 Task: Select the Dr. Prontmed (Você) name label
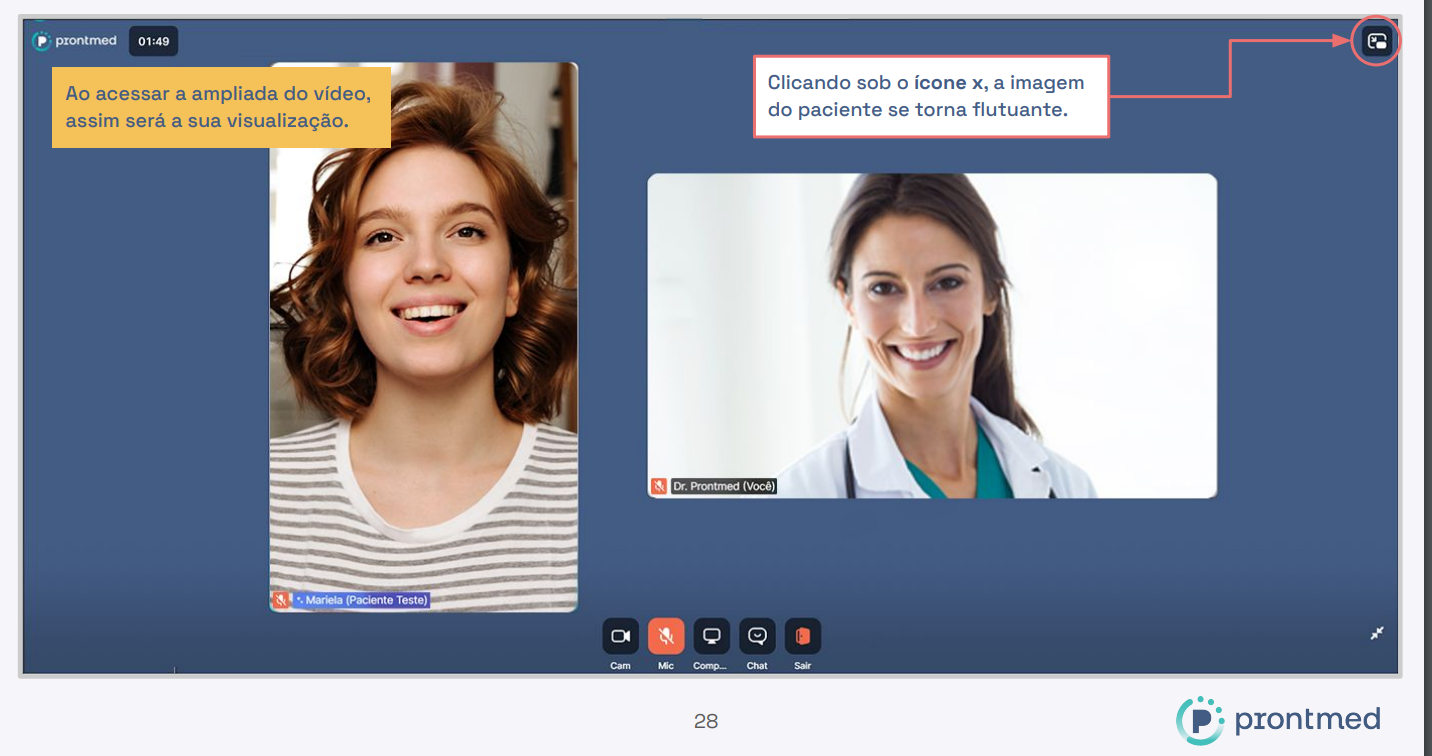pyautogui.click(x=723, y=486)
